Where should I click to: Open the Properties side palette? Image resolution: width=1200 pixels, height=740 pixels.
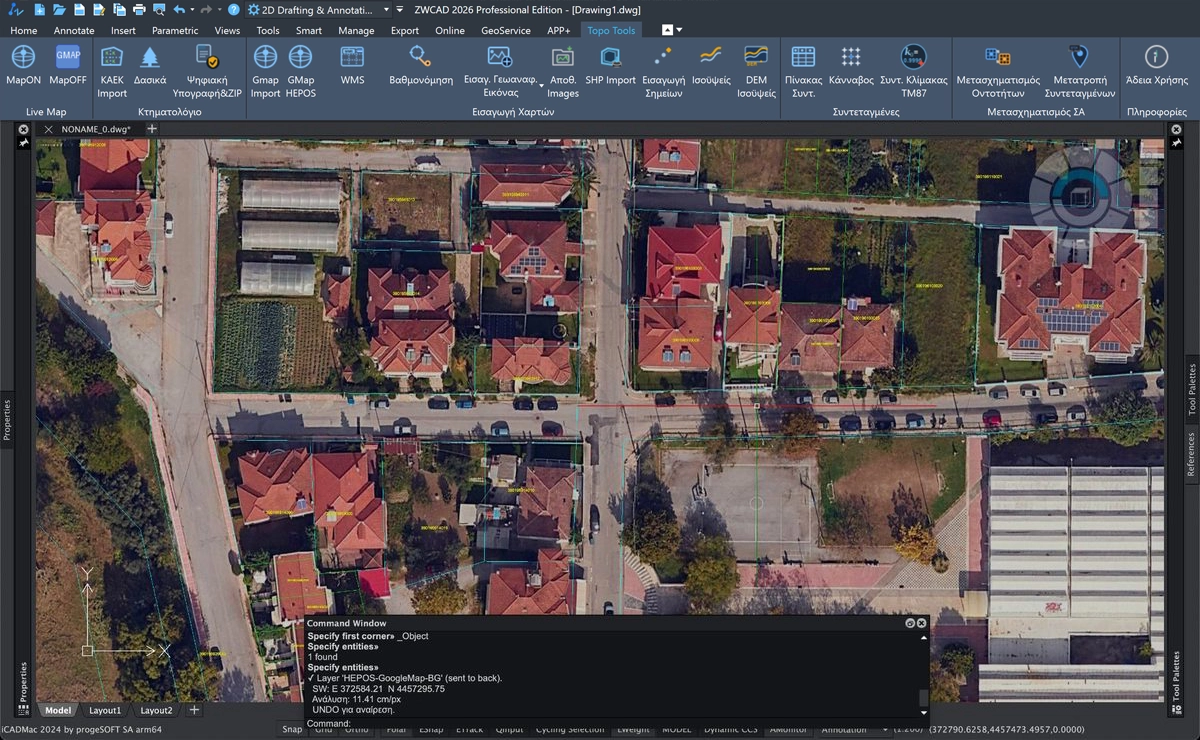[7, 420]
